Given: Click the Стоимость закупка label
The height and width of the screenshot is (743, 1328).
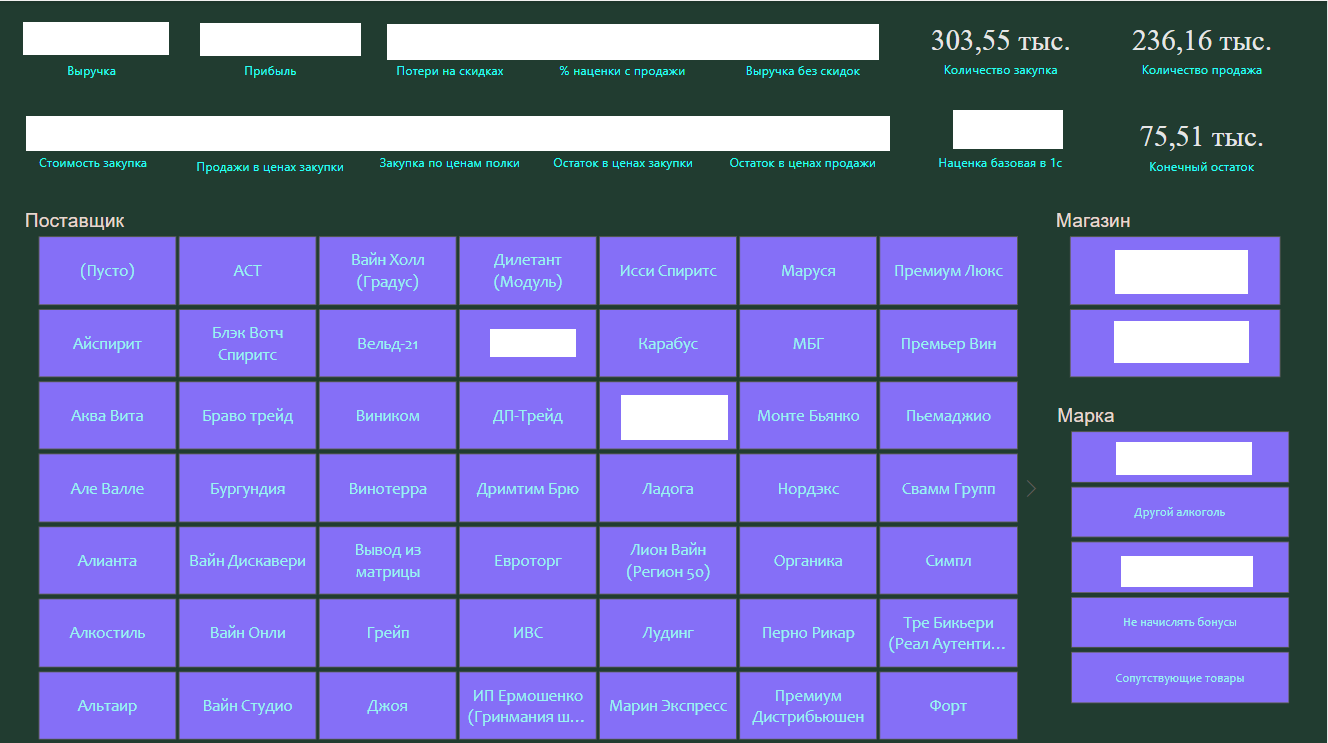Looking at the screenshot, I should 93,163.
